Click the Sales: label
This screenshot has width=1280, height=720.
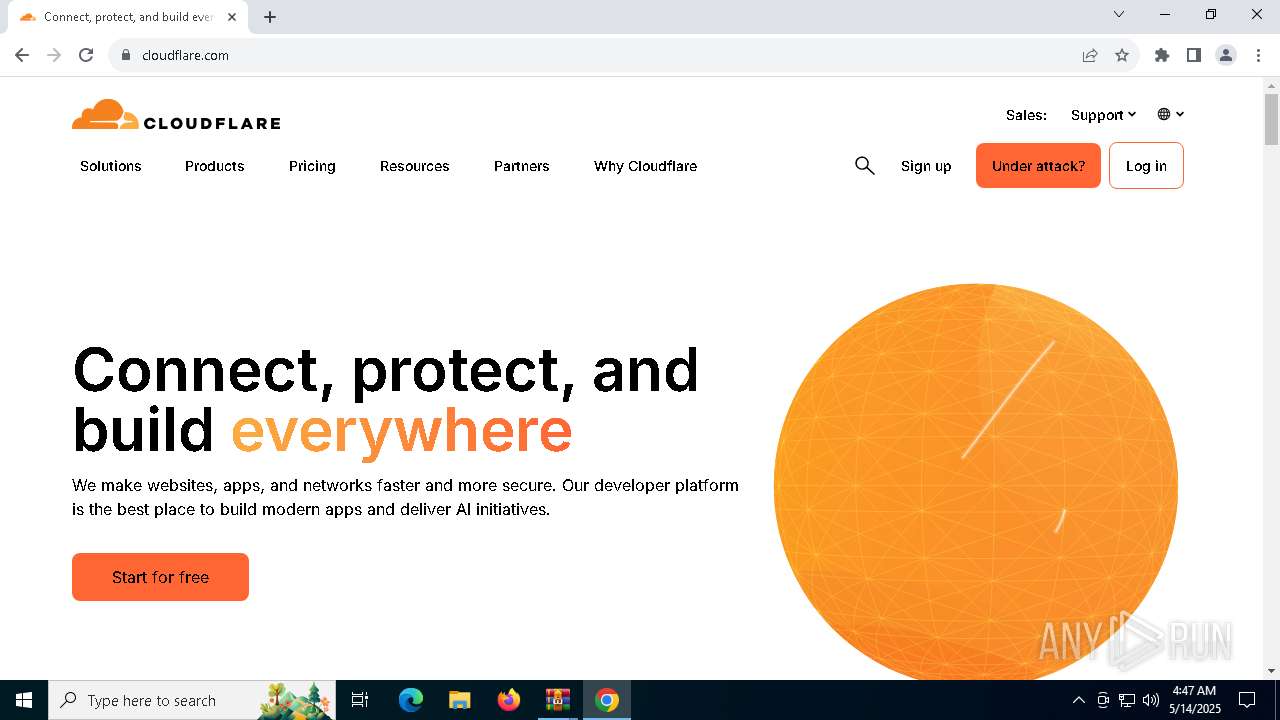[x=1026, y=115]
